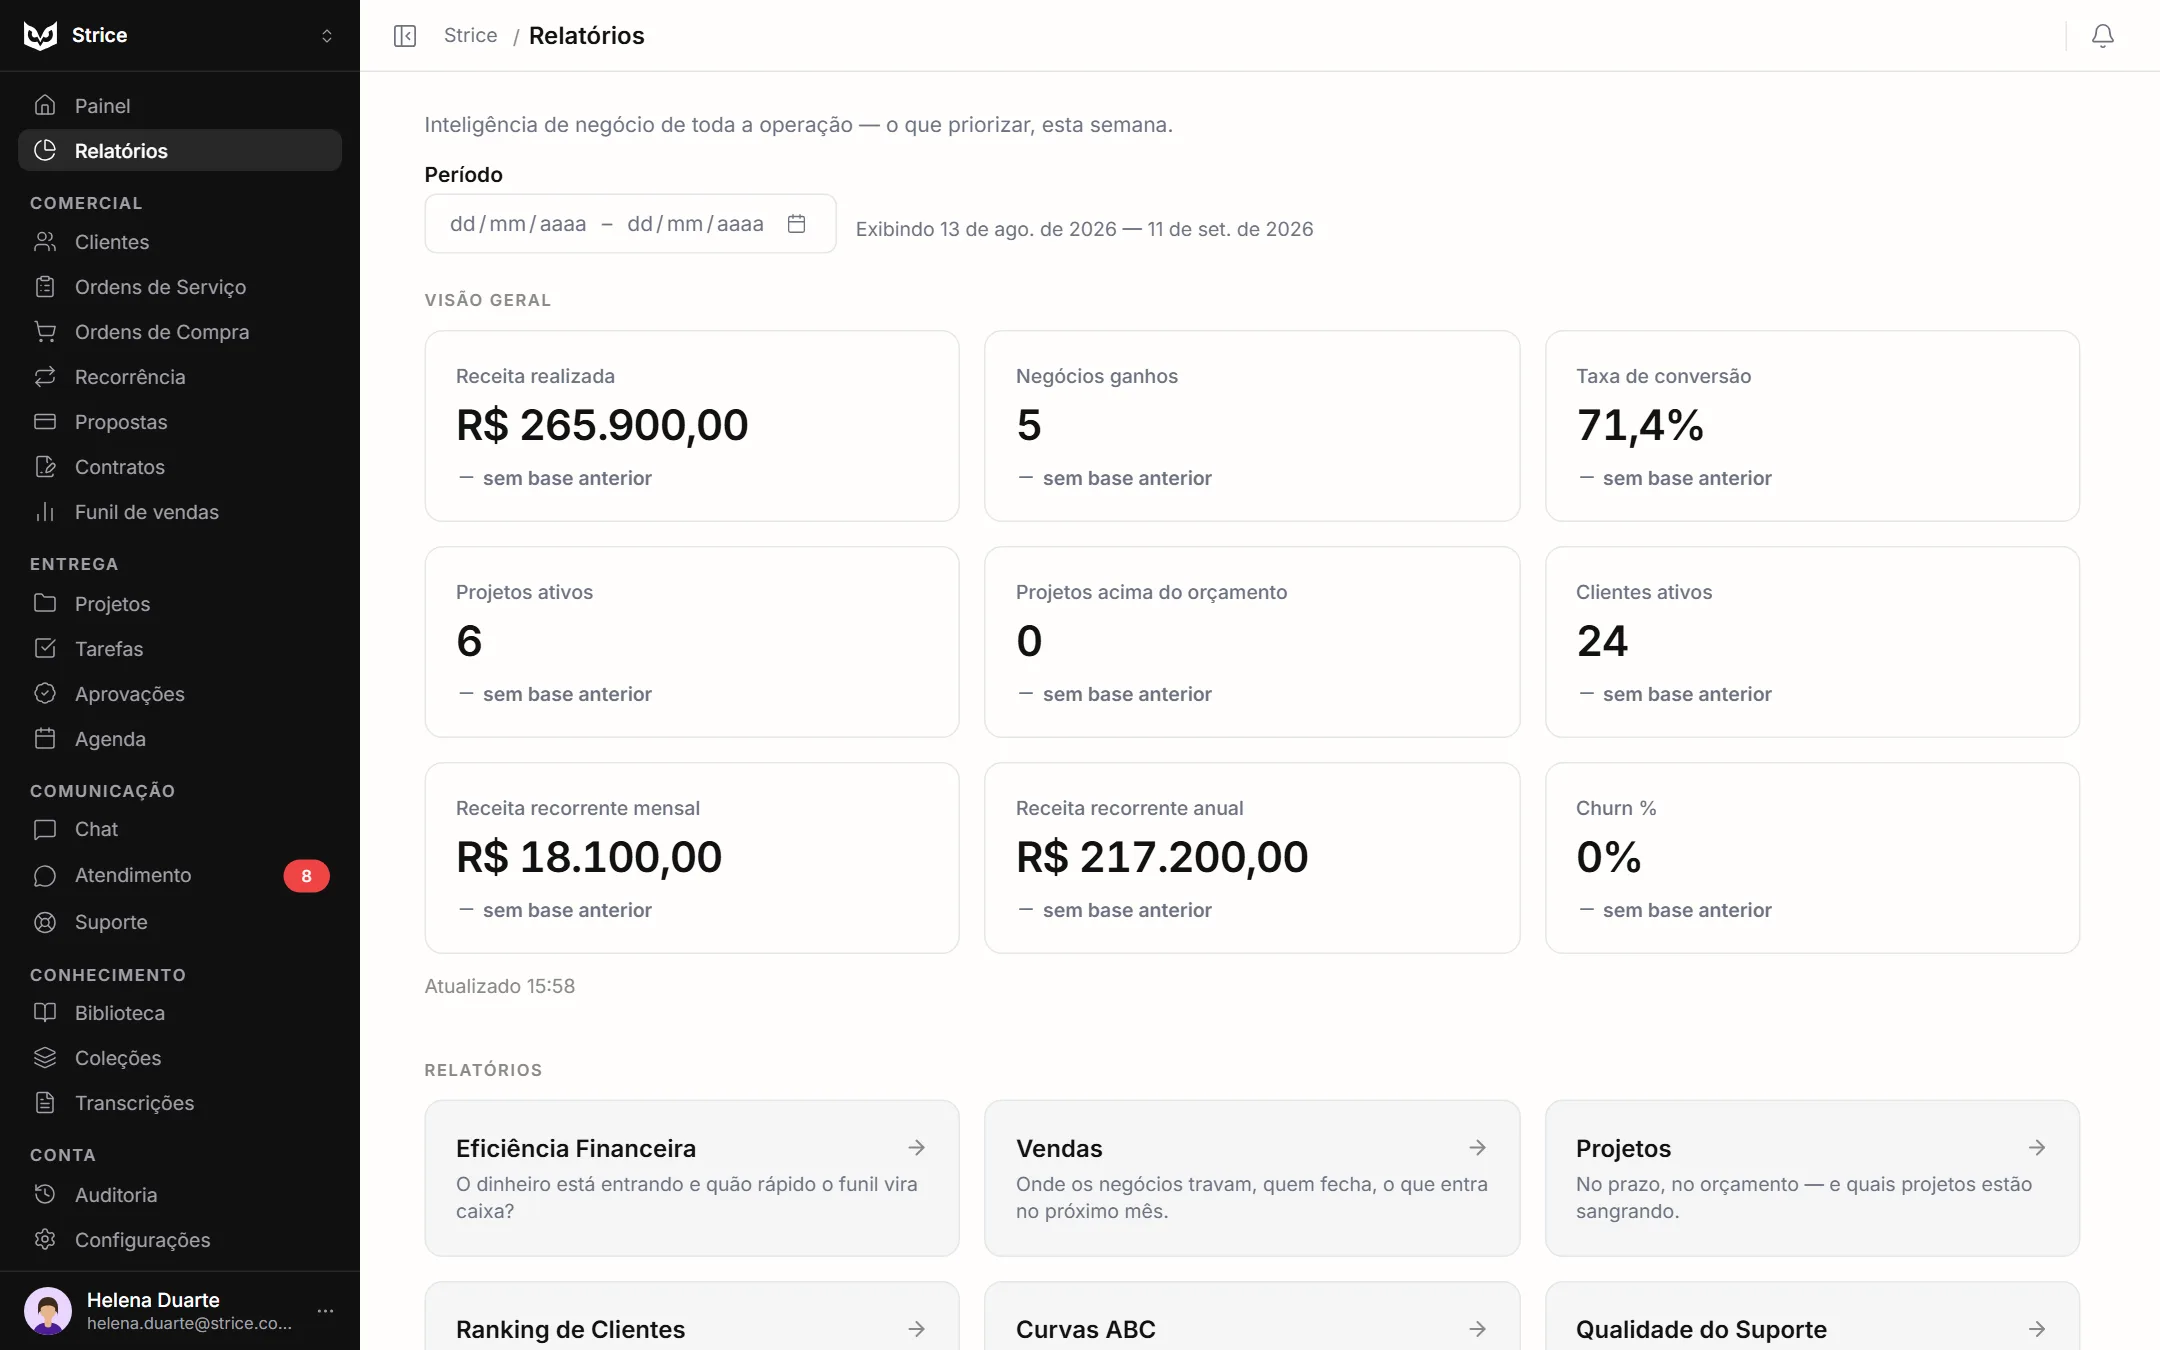Screen dimensions: 2160x1350
Task: Open Helena Duarte account options menu
Action: pyautogui.click(x=325, y=1310)
